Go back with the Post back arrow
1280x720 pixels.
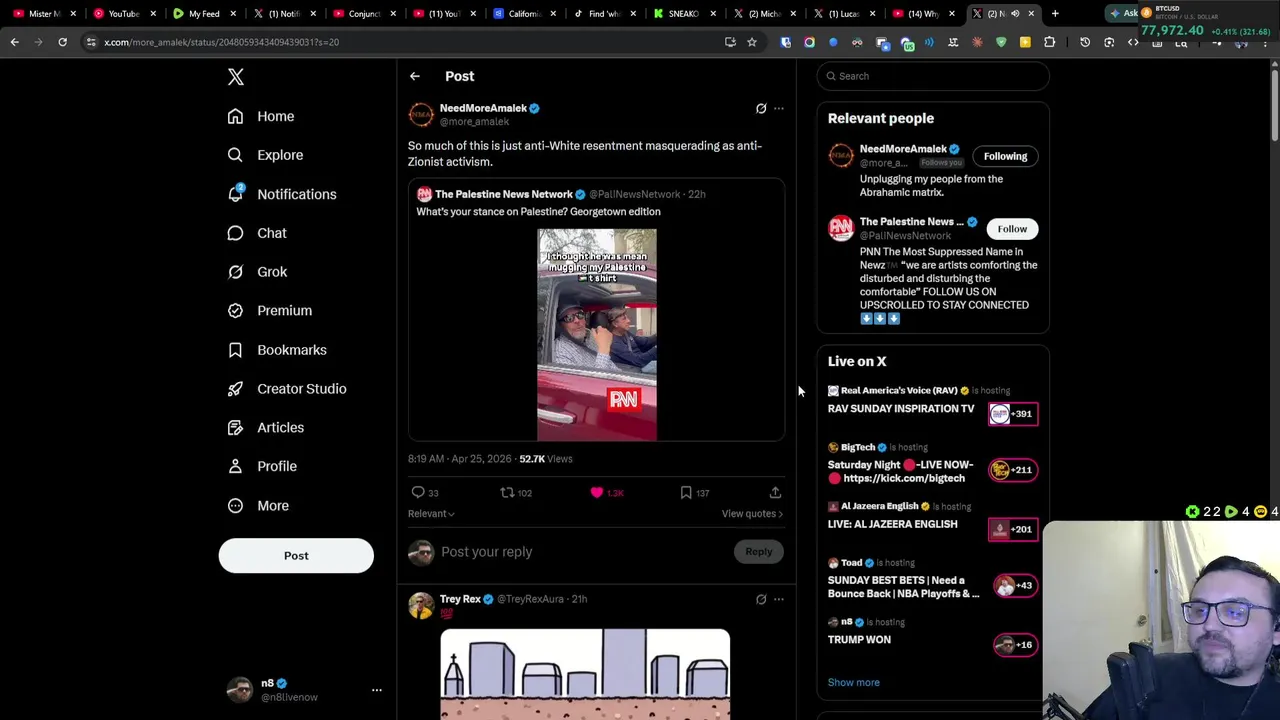click(414, 76)
